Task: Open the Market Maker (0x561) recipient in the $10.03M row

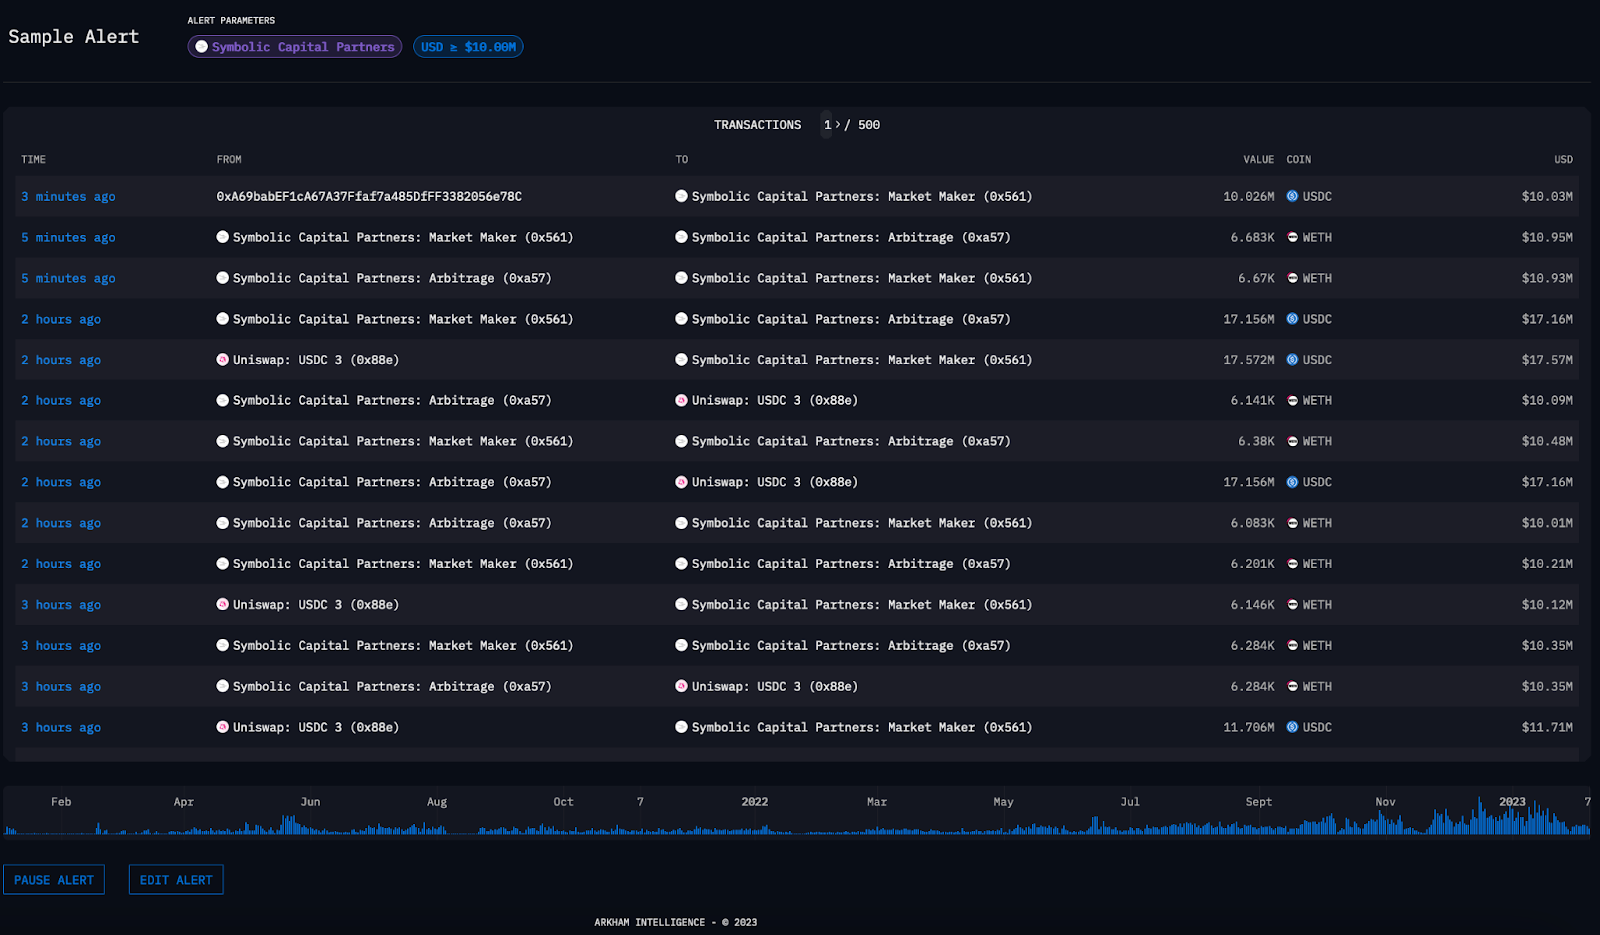Action: click(x=862, y=197)
